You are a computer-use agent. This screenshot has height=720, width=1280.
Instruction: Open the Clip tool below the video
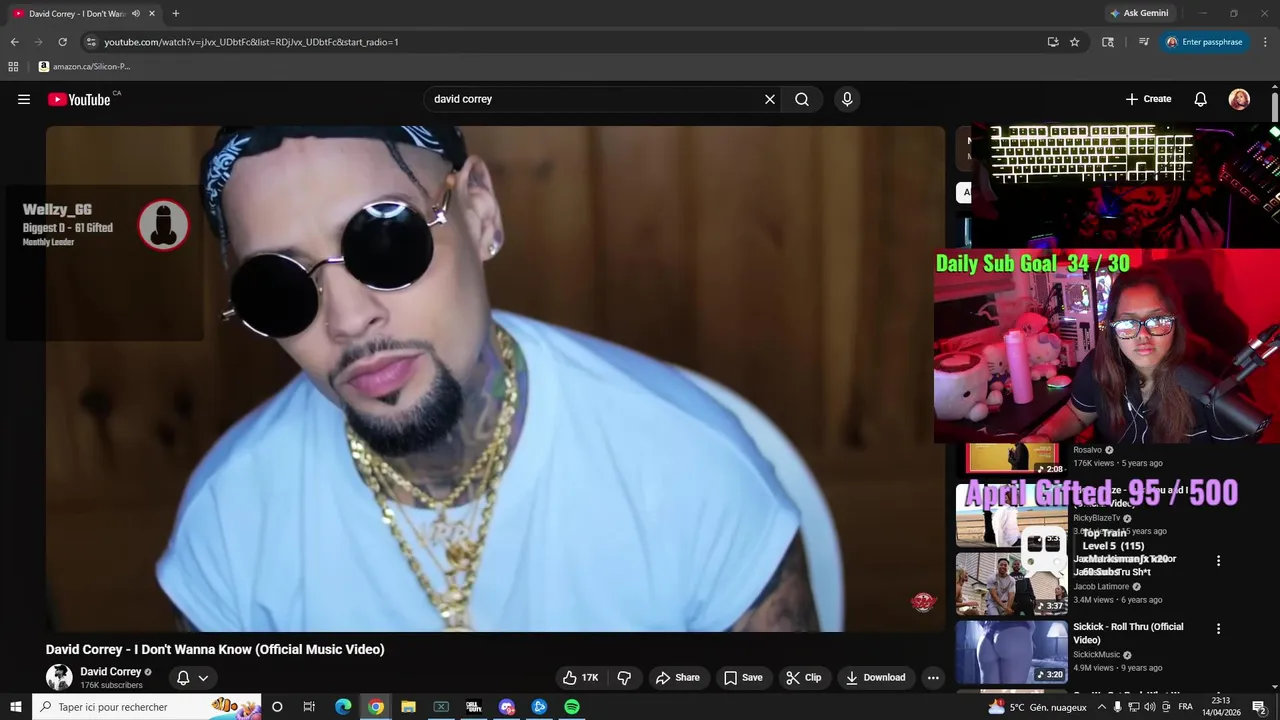803,677
